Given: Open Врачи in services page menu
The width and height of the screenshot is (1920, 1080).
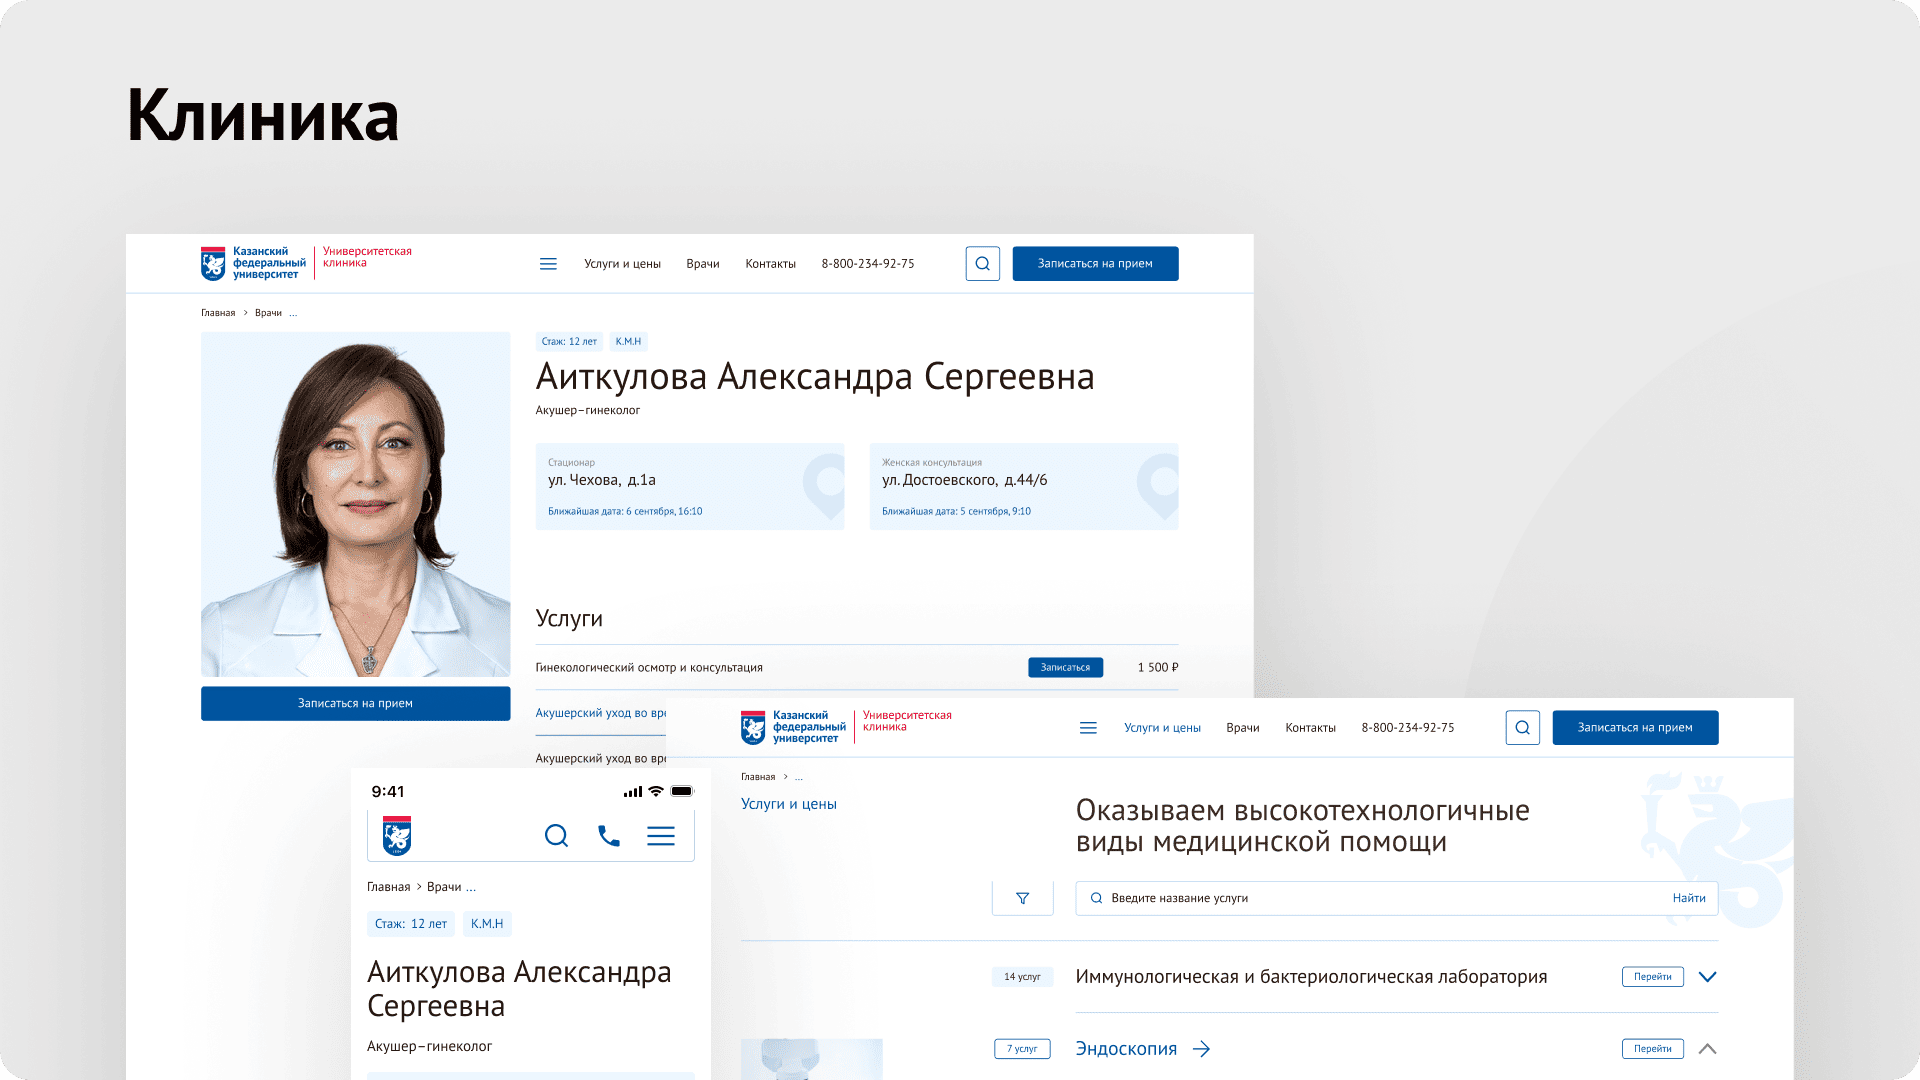Looking at the screenshot, I should (1243, 728).
